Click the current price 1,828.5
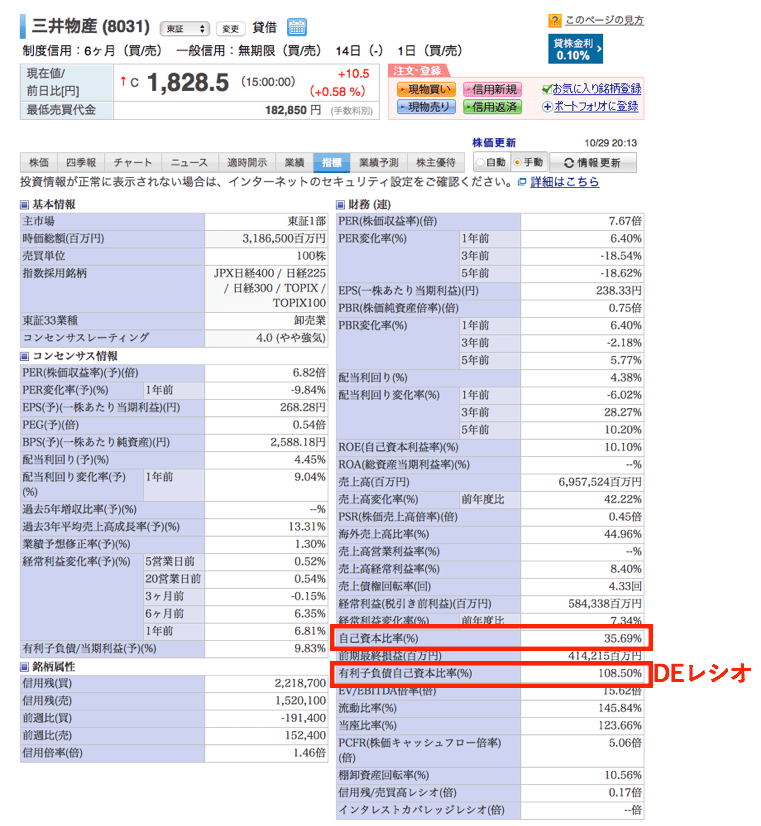Image resolution: width=761 pixels, height=826 pixels. point(188,82)
